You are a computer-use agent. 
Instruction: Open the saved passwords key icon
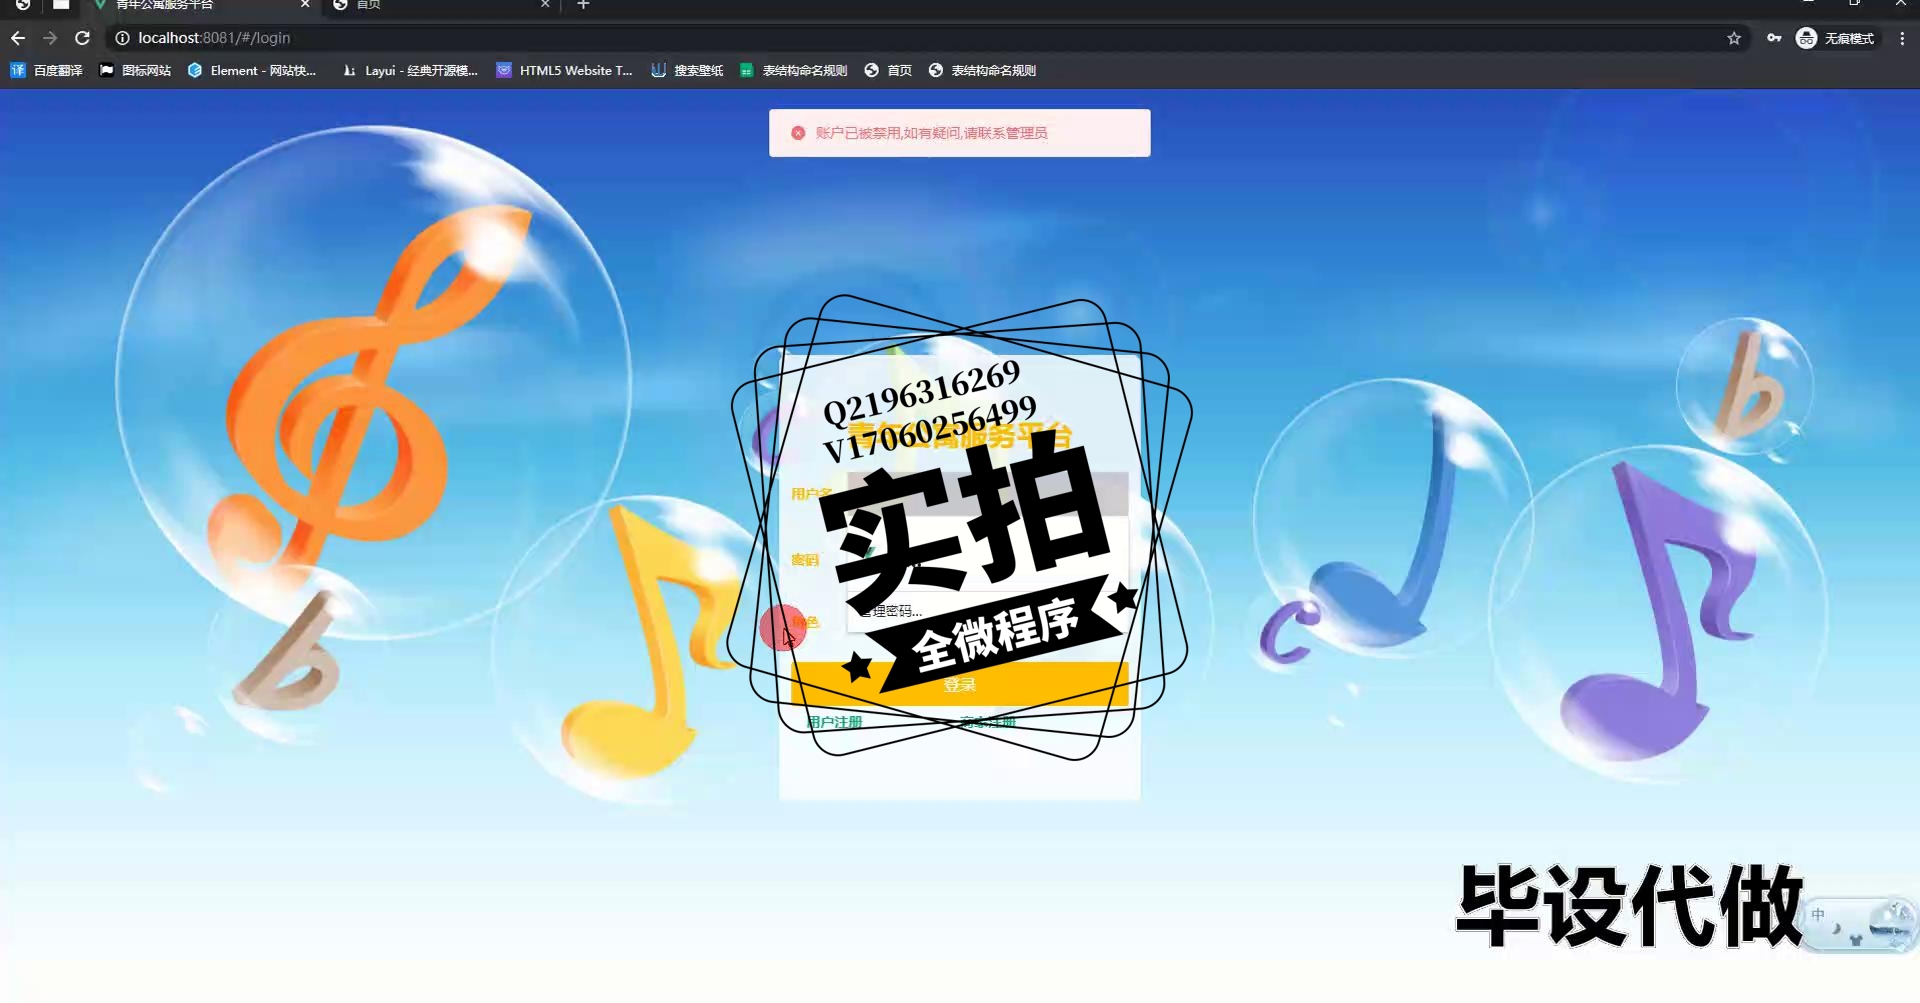coord(1774,38)
